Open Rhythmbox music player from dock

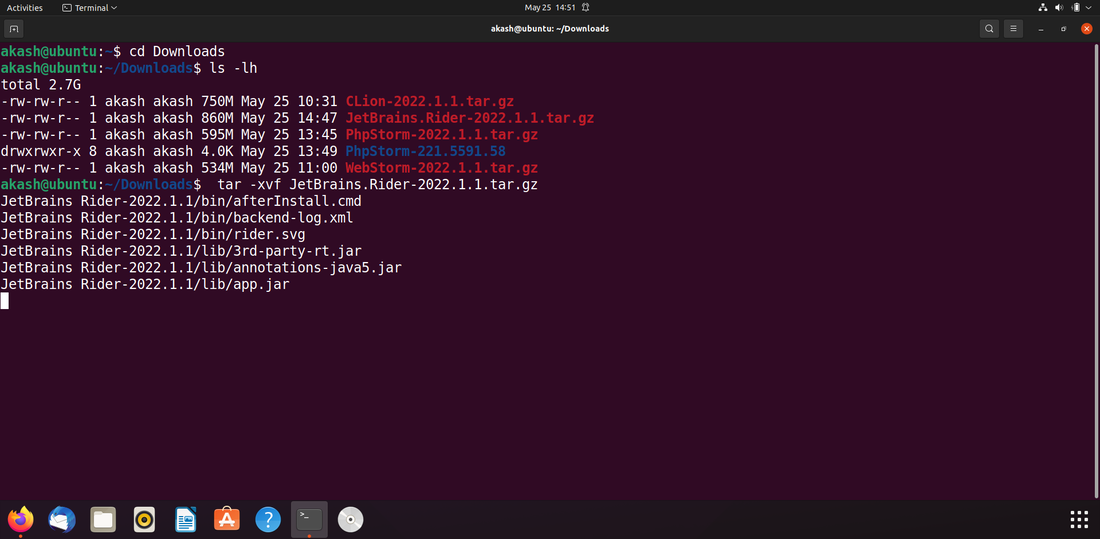pos(145,519)
